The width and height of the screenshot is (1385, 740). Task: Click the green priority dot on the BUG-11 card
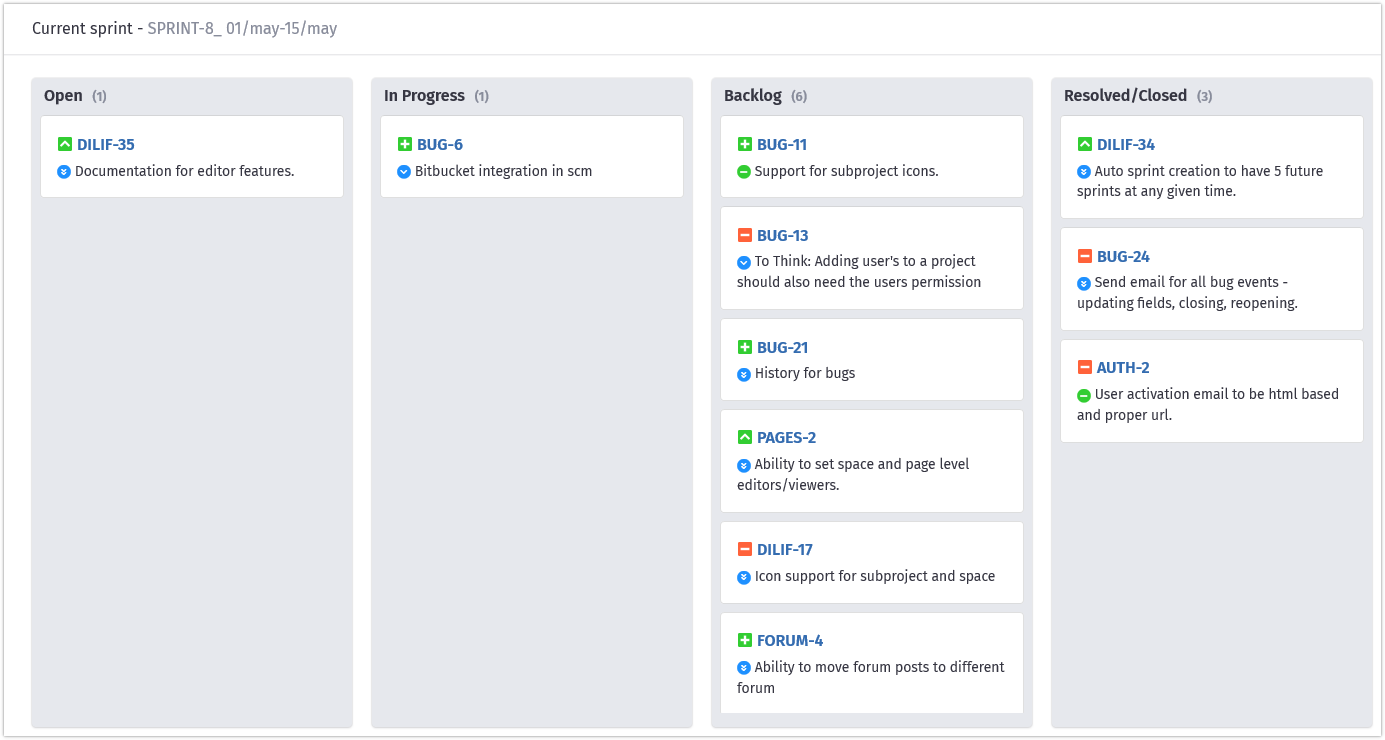pos(744,172)
